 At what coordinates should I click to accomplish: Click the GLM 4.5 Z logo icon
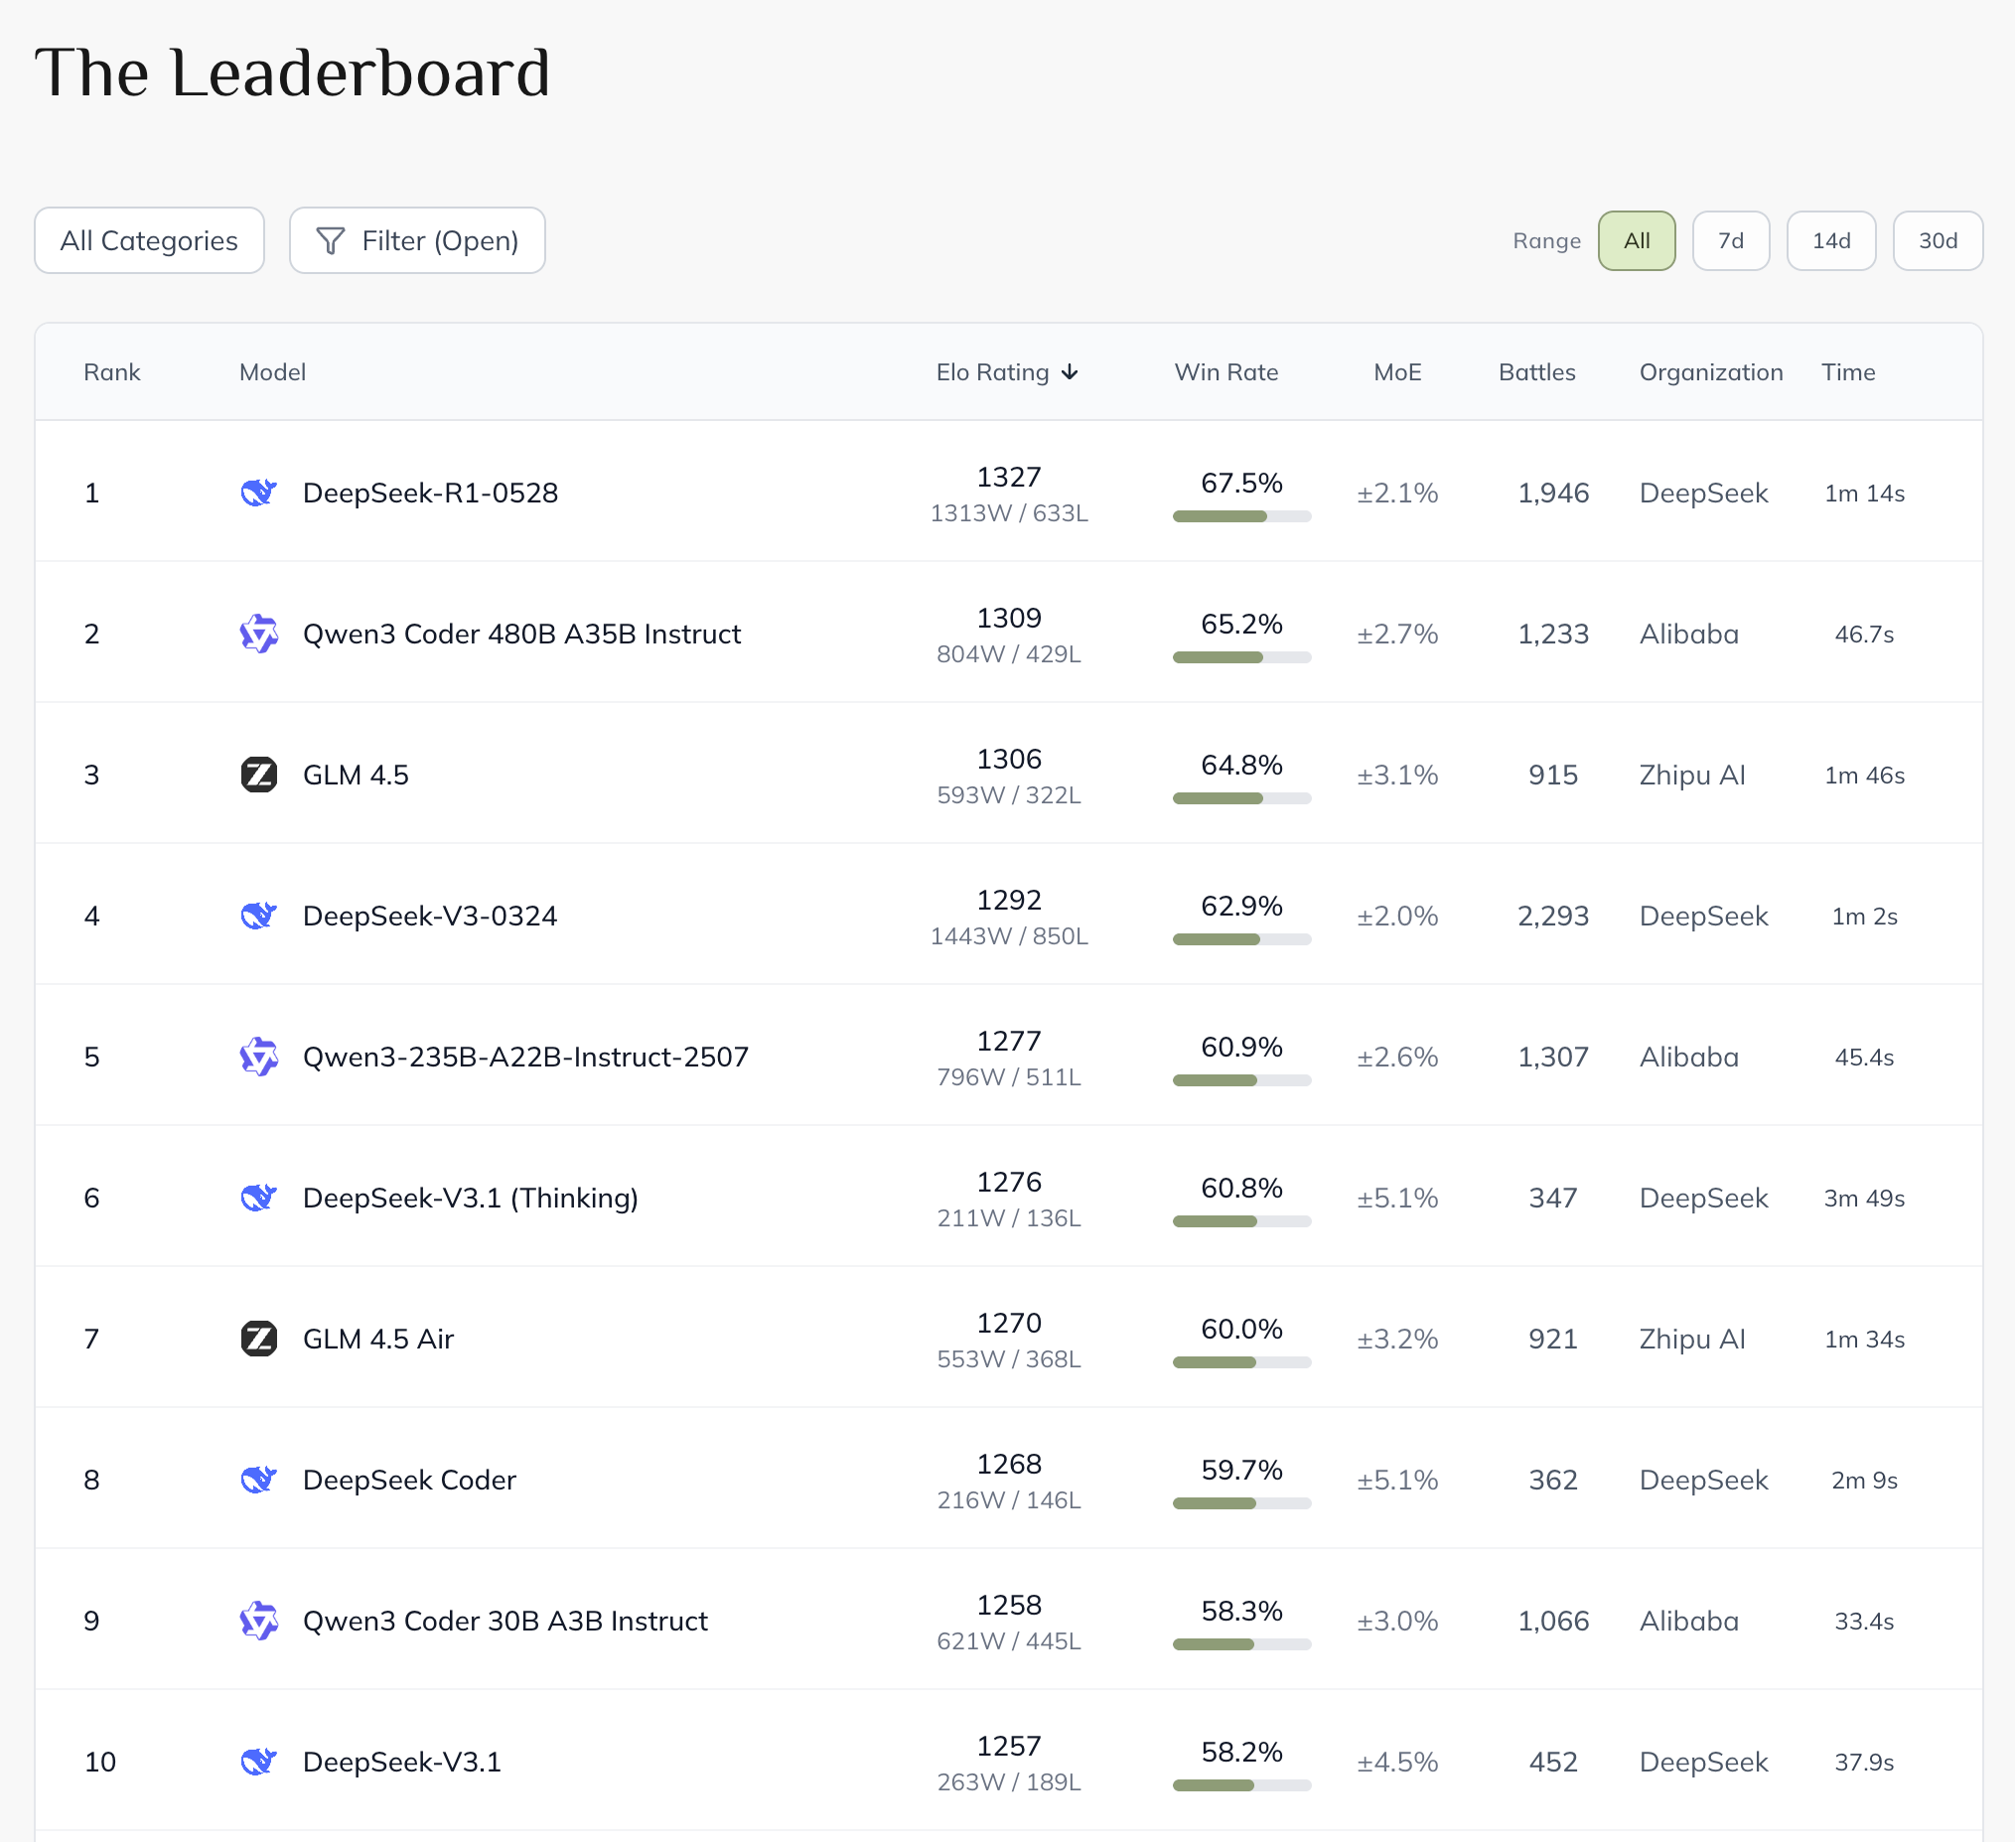pos(258,775)
